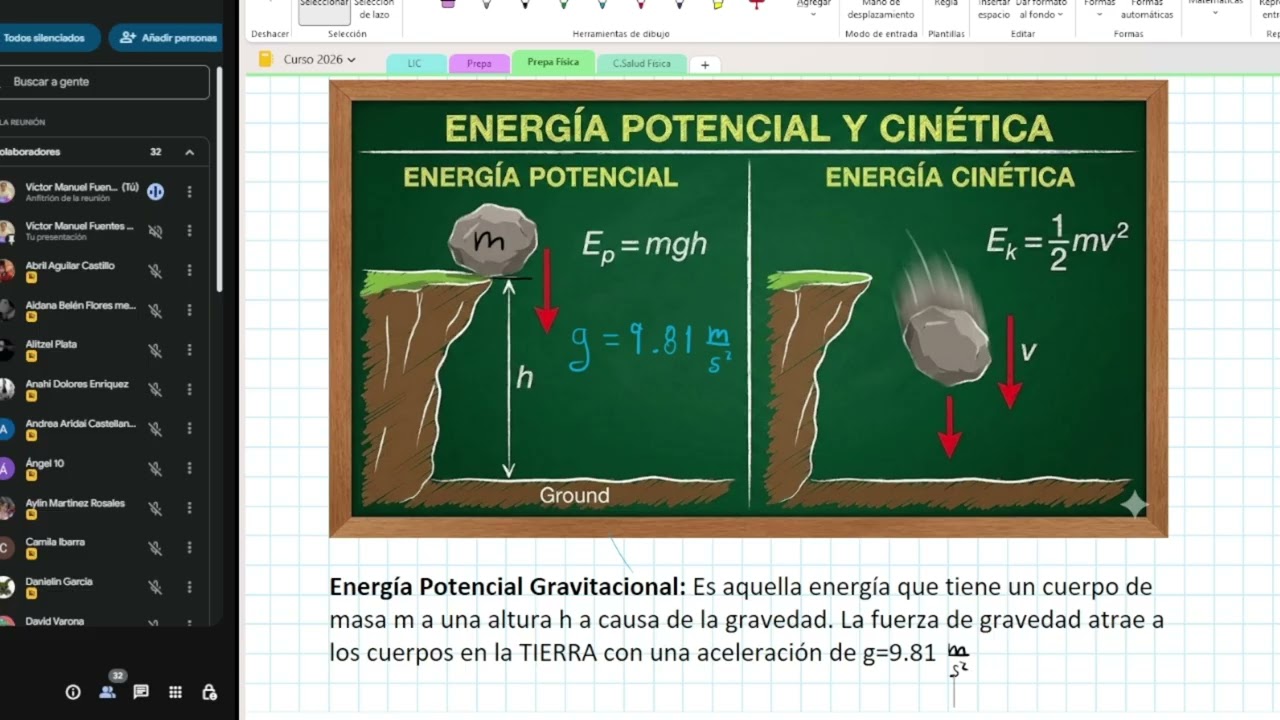Switch to the C.Salud Física tab
Viewport: 1280px width, 720px height.
coord(642,63)
